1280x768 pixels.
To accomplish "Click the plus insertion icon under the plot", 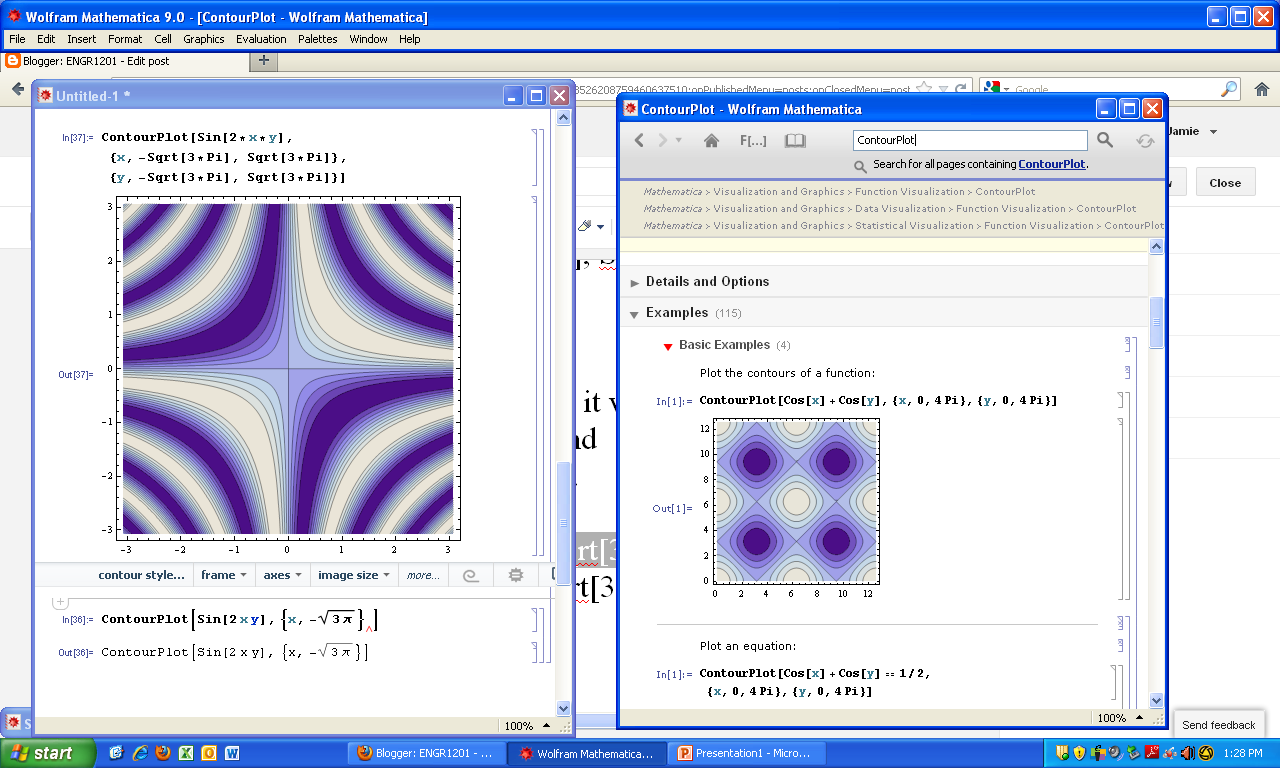I will 60,602.
